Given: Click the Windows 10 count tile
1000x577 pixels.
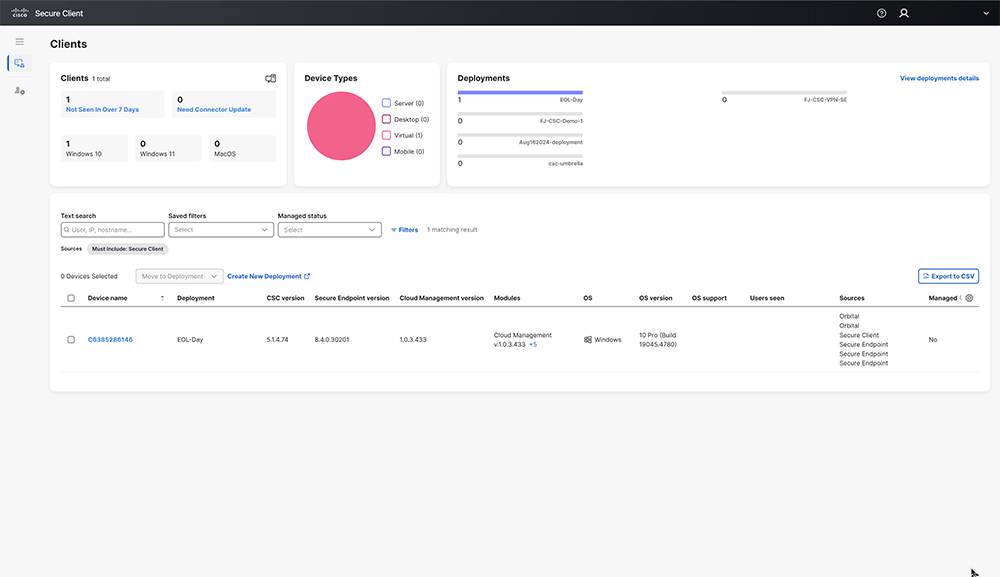Looking at the screenshot, I should pyautogui.click(x=94, y=148).
